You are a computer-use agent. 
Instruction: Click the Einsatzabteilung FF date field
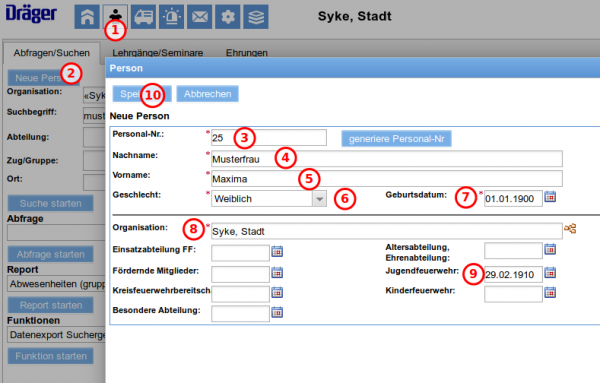pos(240,253)
